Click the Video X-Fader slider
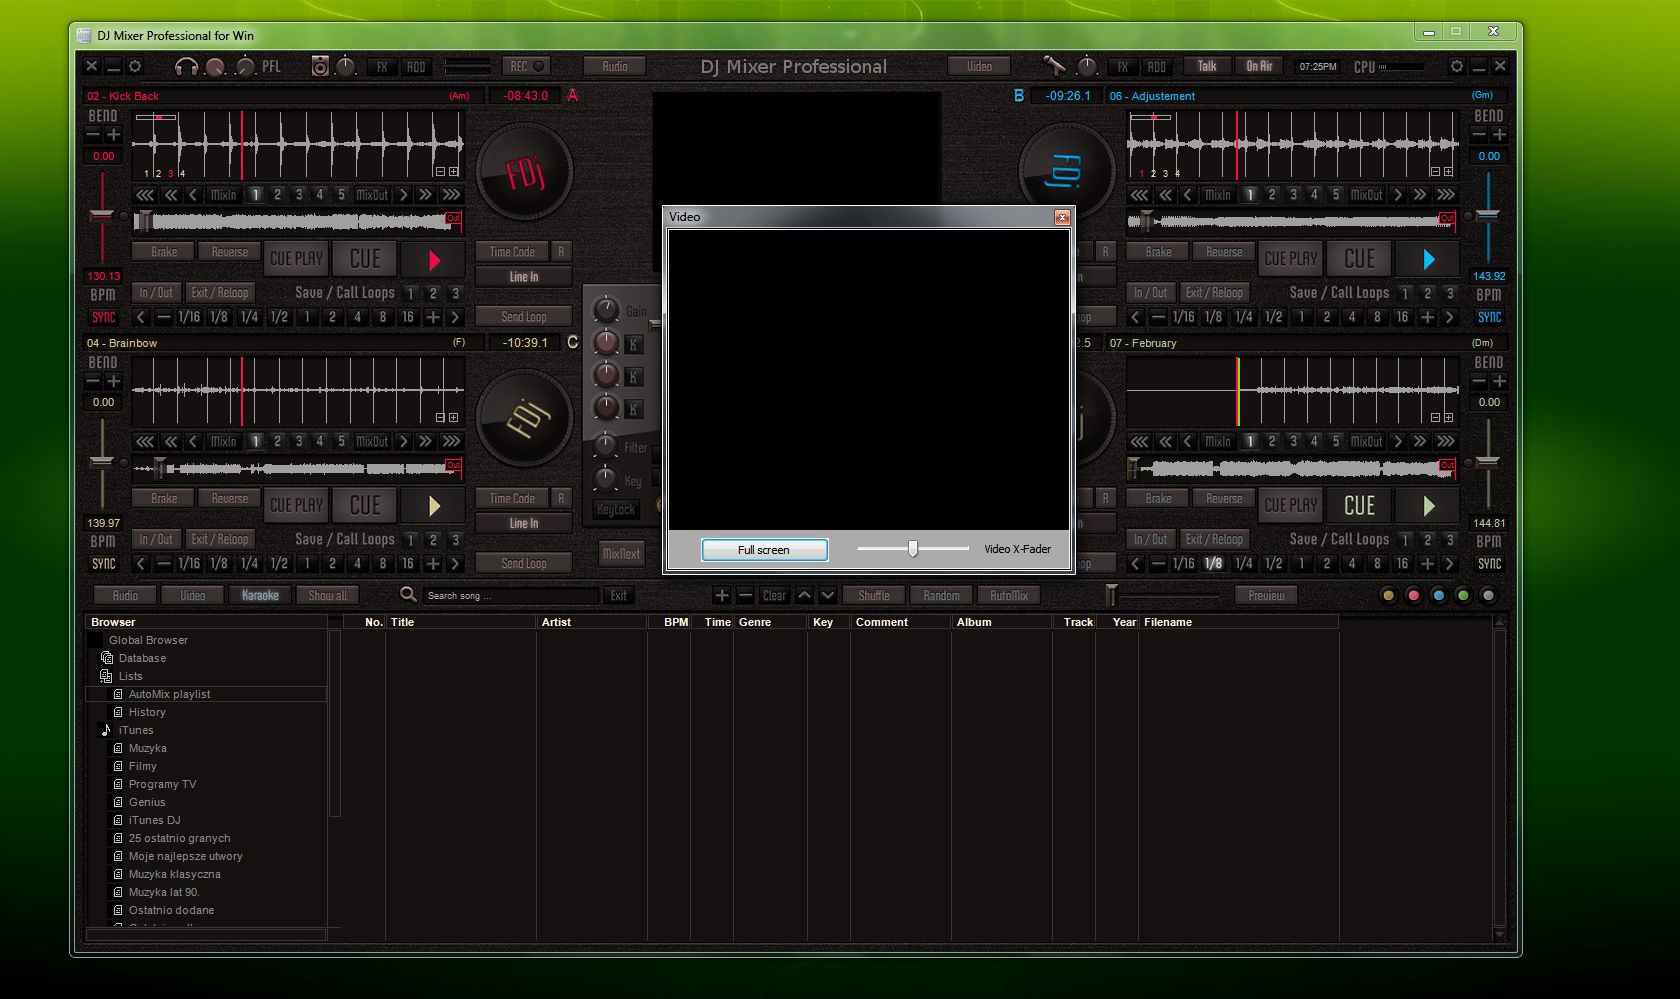This screenshot has width=1680, height=999. coord(913,549)
